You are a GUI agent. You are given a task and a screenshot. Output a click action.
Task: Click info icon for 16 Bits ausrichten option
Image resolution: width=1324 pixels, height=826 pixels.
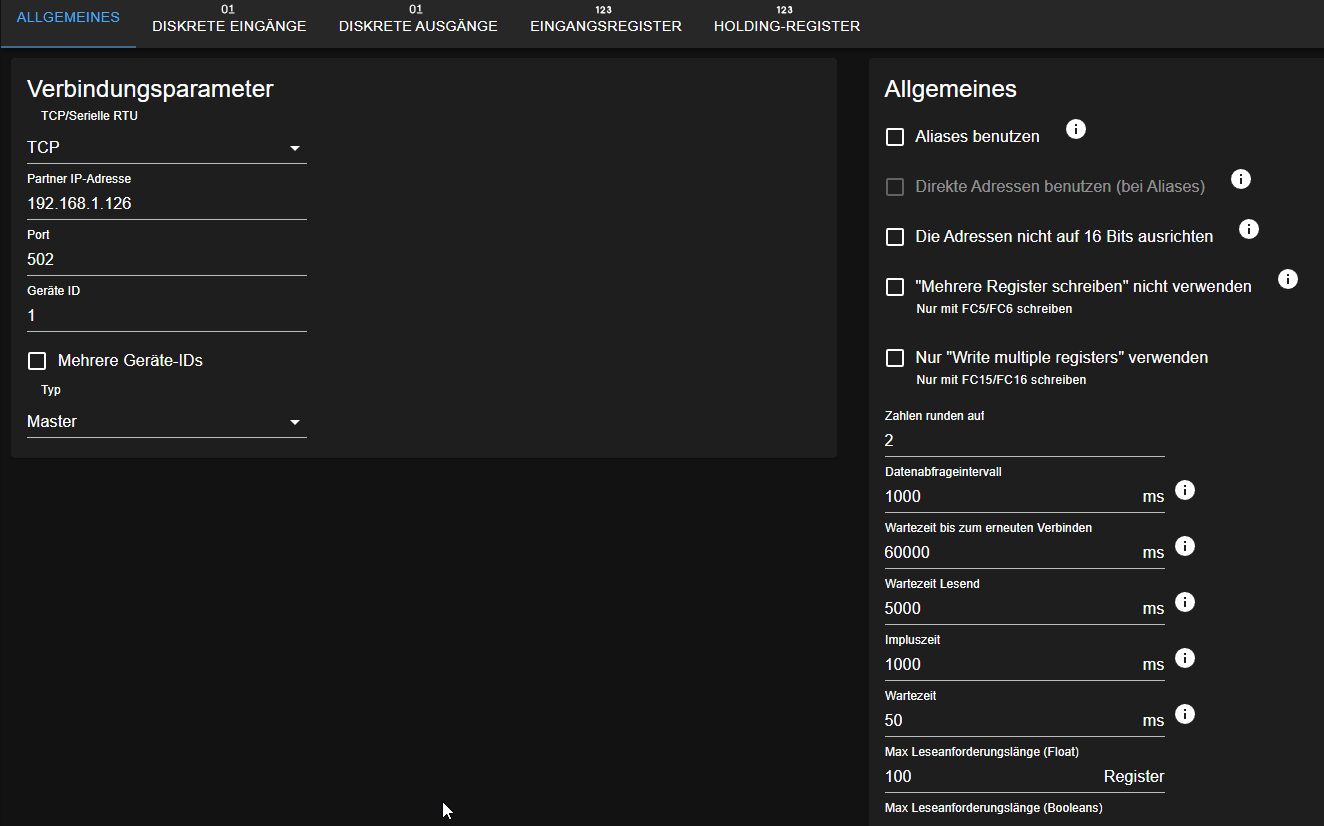pyautogui.click(x=1249, y=230)
